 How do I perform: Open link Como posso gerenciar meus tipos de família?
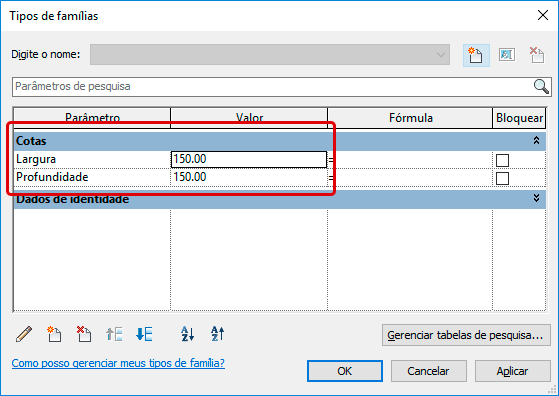[x=118, y=363]
